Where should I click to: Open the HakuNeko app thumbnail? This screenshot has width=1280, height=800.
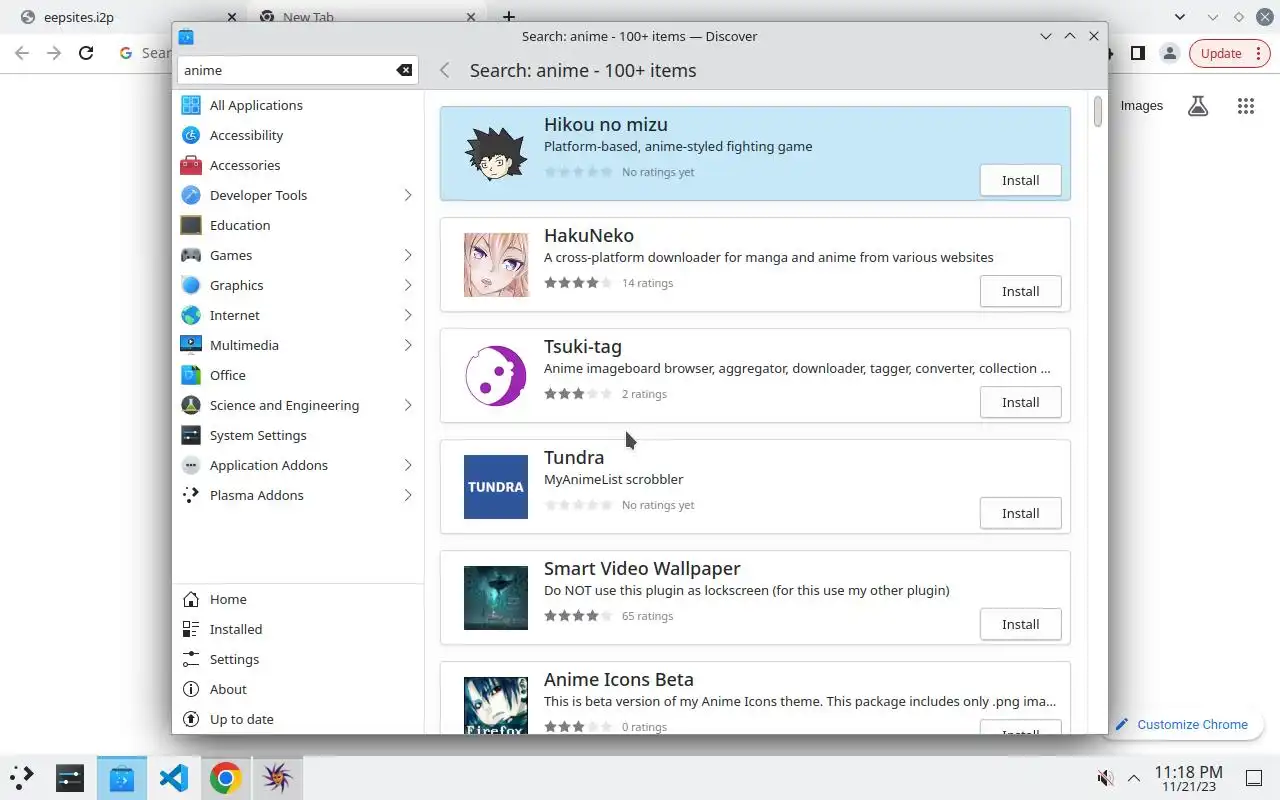pyautogui.click(x=496, y=265)
